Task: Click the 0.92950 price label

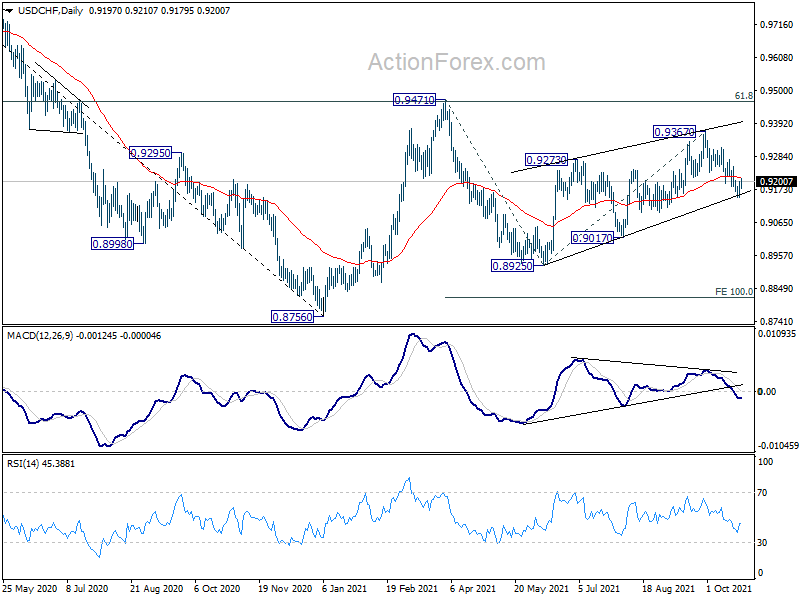Action: click(150, 153)
